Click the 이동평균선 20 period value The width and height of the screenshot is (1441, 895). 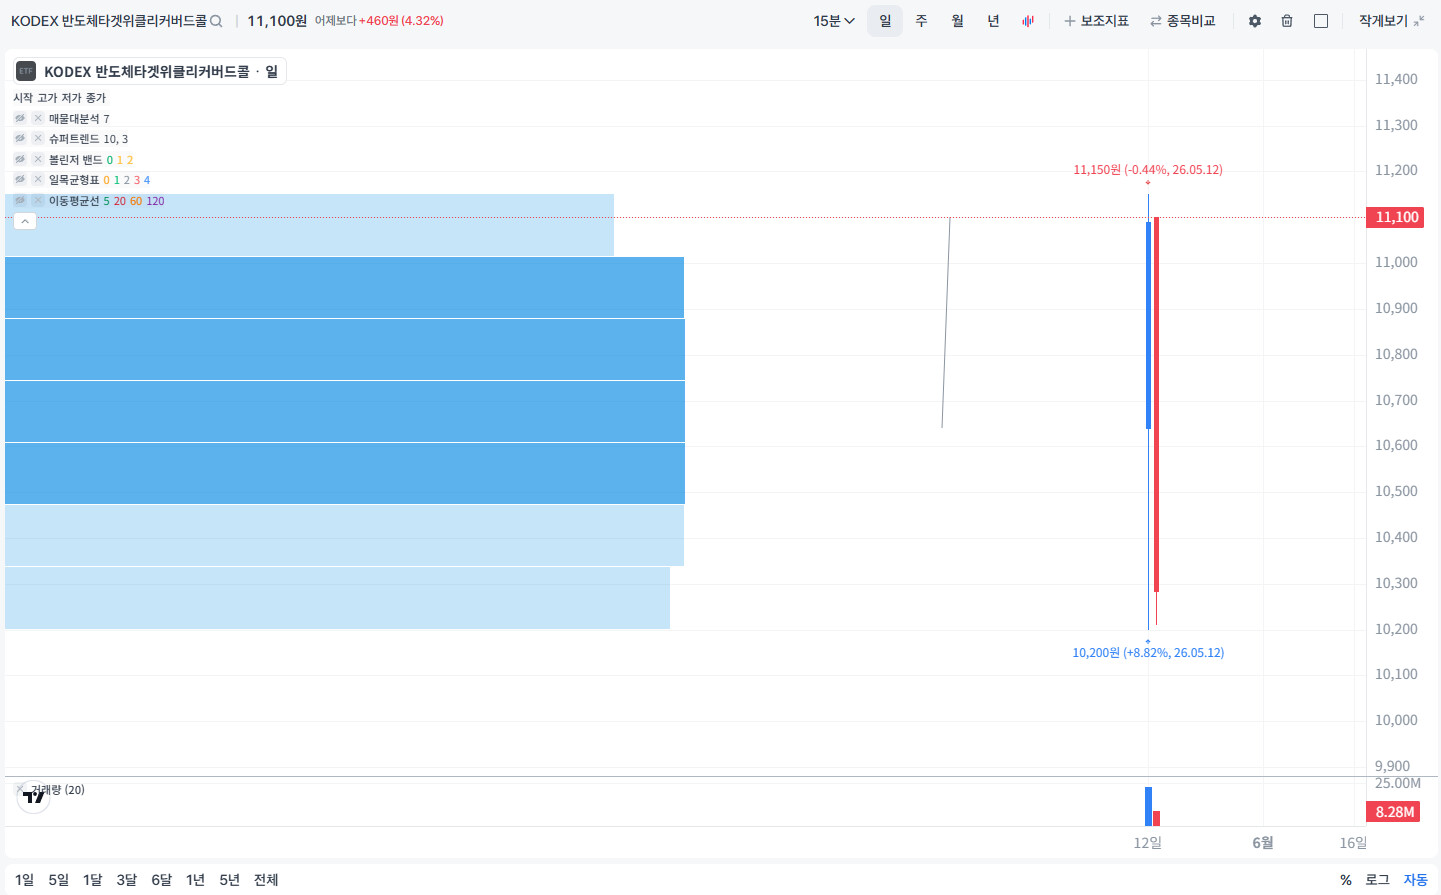120,201
